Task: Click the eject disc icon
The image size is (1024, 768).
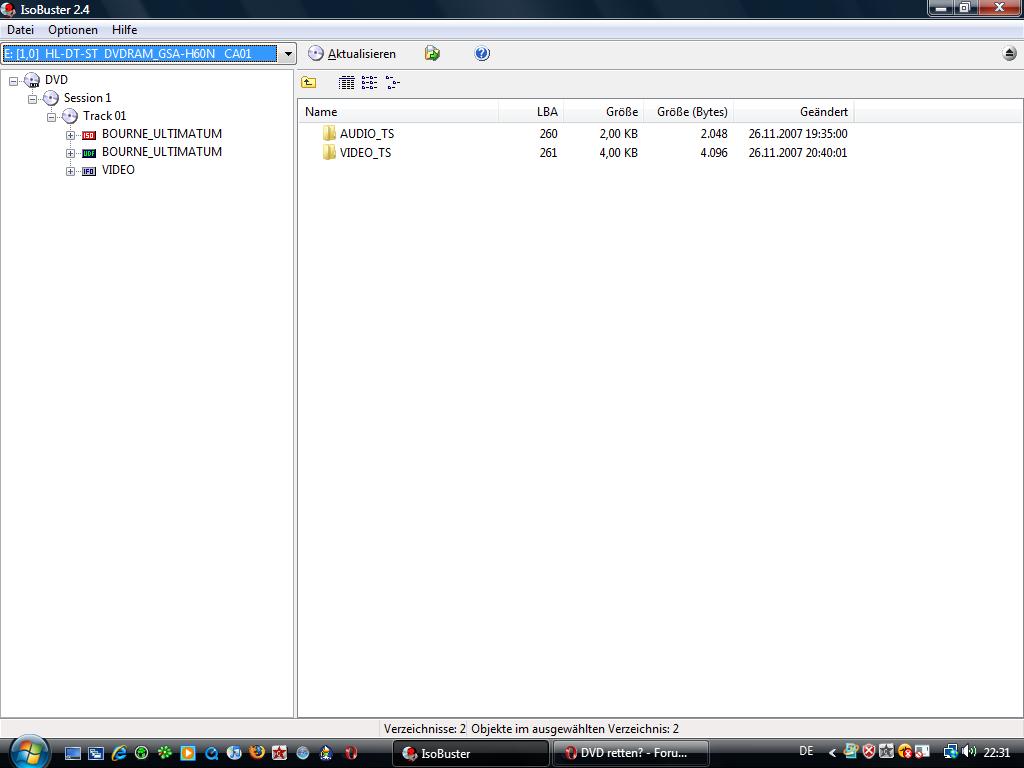Action: 1010,54
